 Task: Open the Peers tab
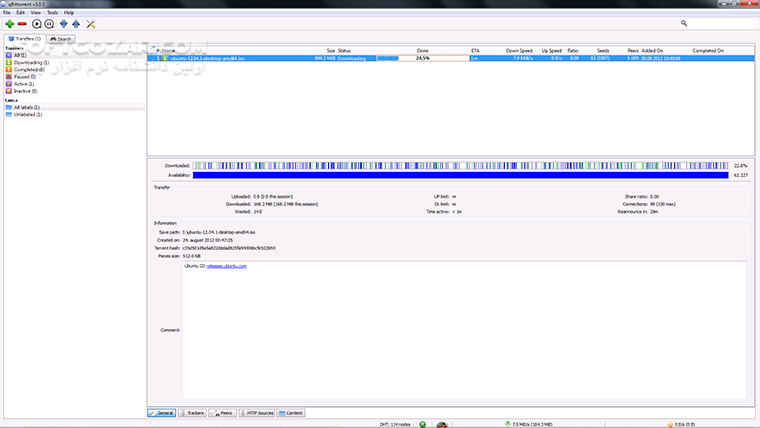222,413
